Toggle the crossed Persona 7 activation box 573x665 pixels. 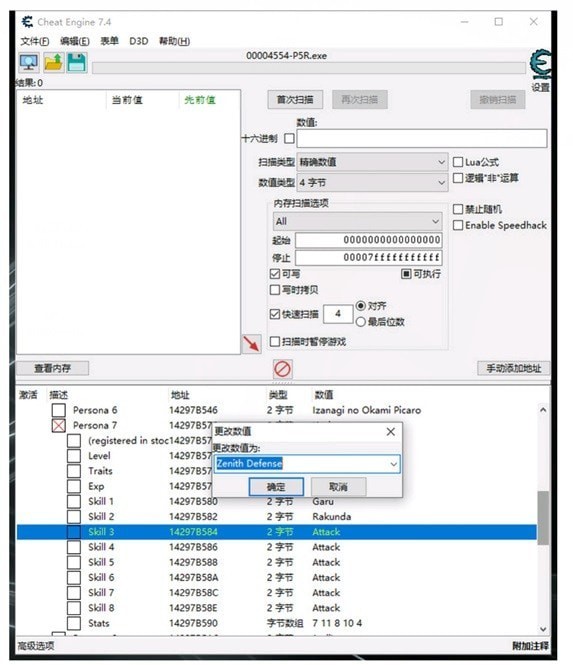pyautogui.click(x=59, y=425)
